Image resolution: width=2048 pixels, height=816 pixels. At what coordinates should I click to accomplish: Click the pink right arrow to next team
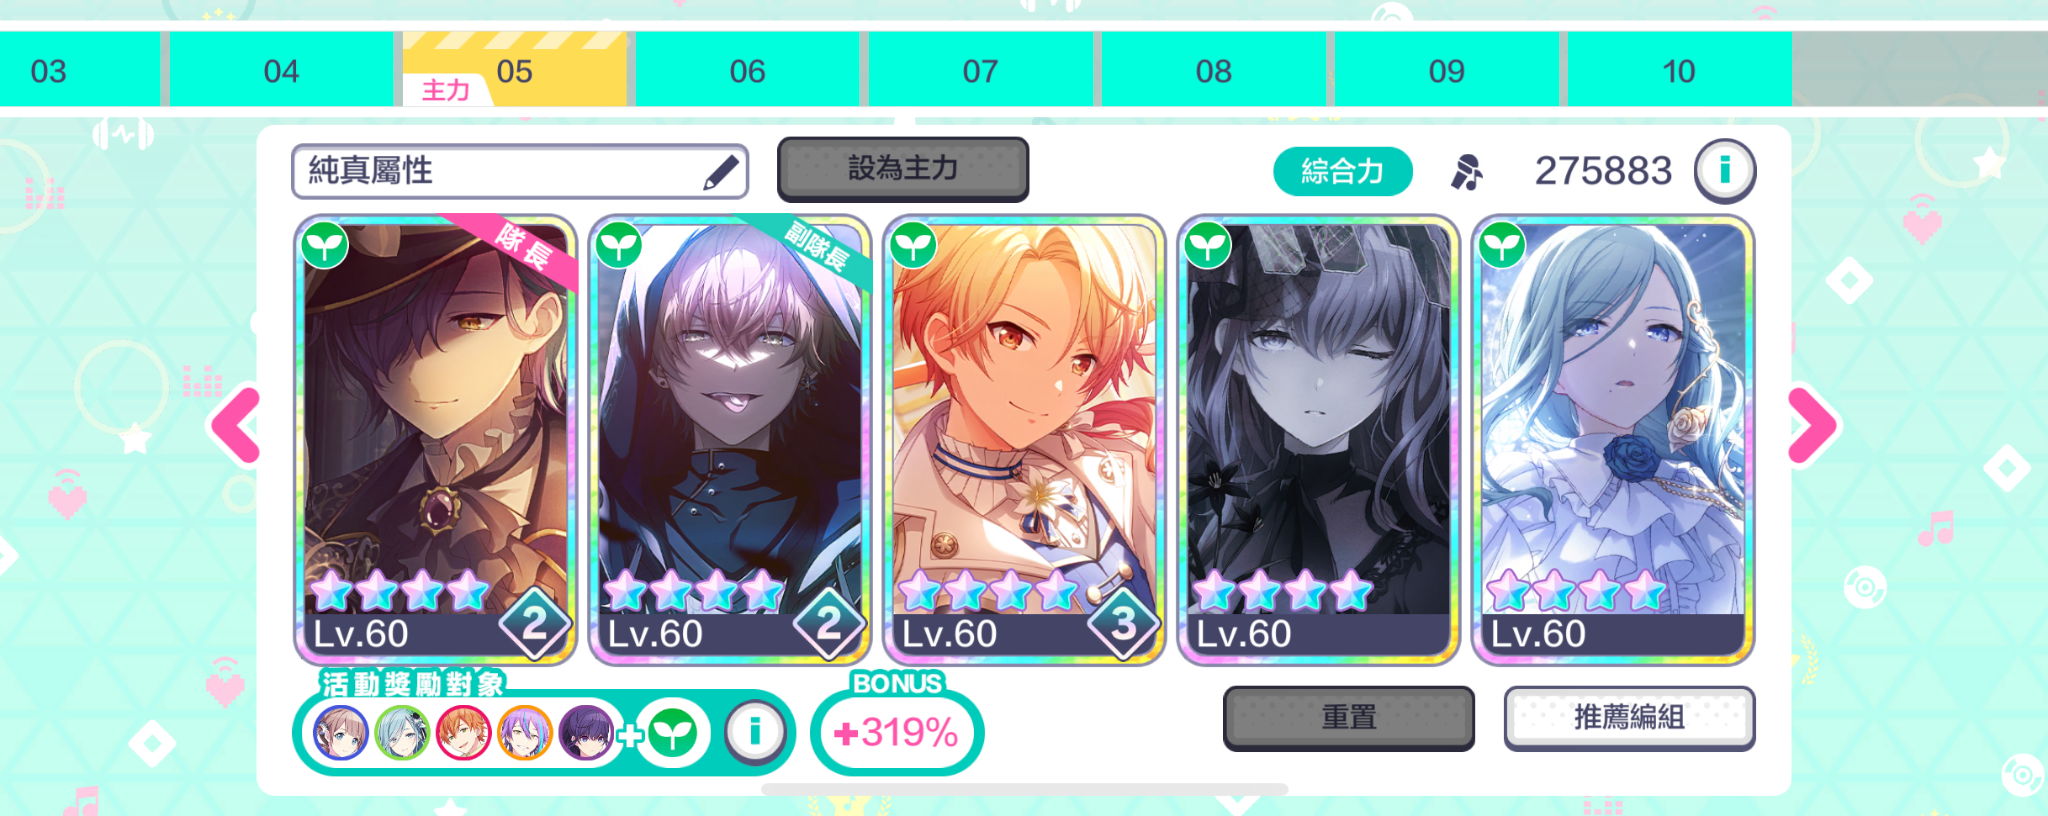1812,426
